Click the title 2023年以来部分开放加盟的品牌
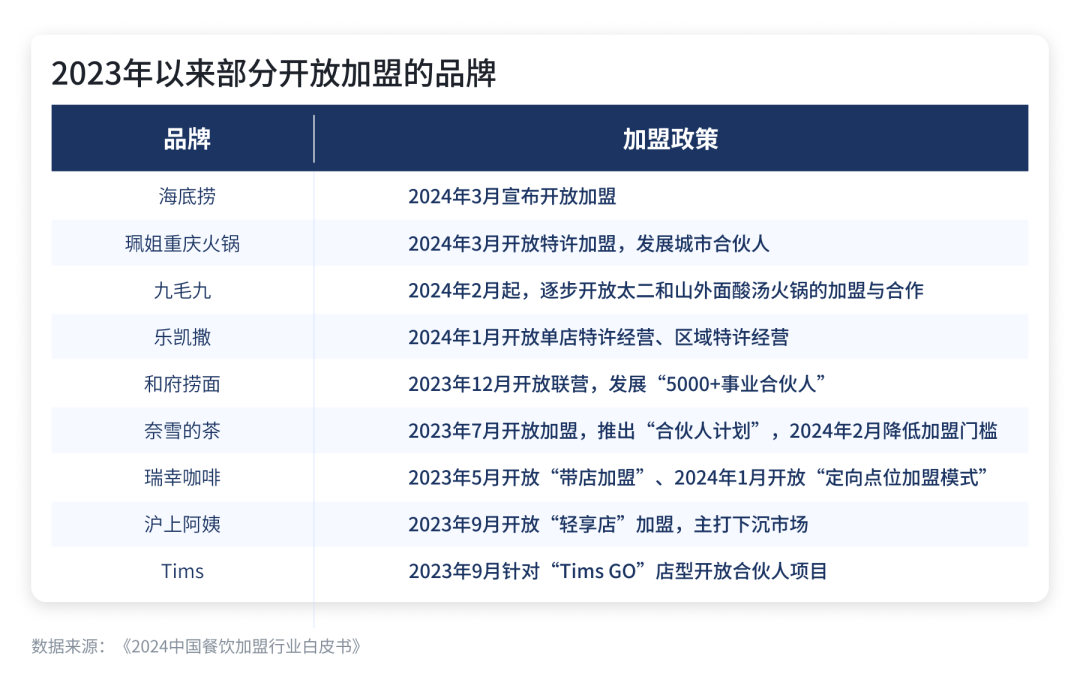This screenshot has height=680, width=1080. click(x=273, y=73)
